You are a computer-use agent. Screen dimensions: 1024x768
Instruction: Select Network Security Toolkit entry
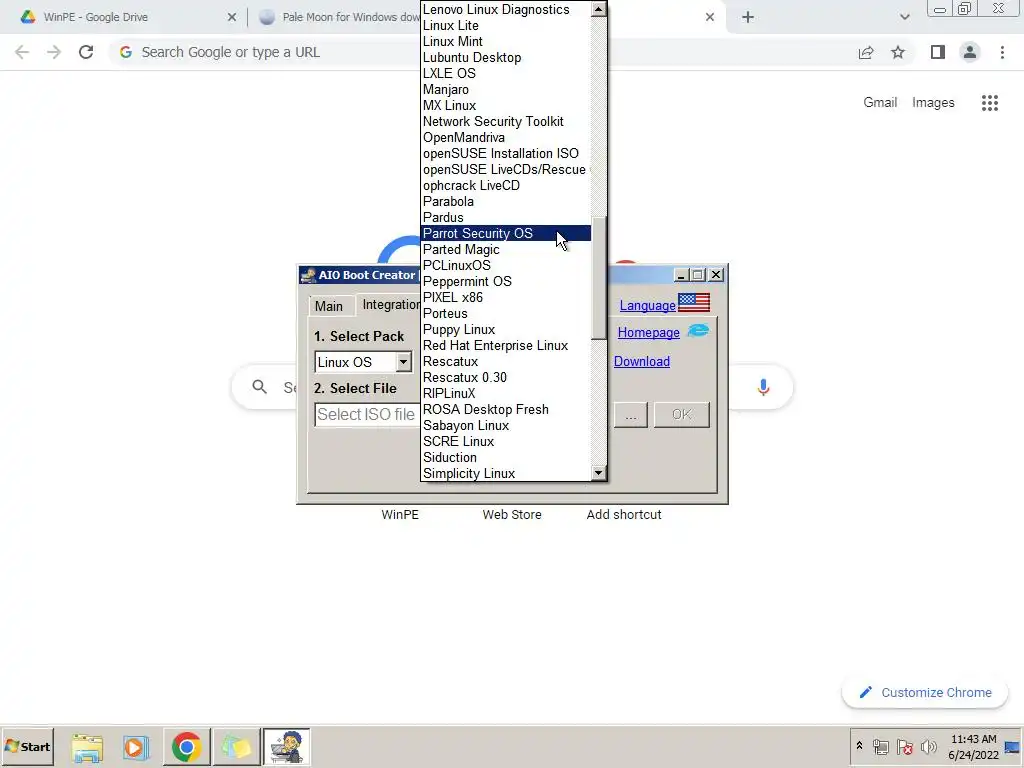(505, 121)
